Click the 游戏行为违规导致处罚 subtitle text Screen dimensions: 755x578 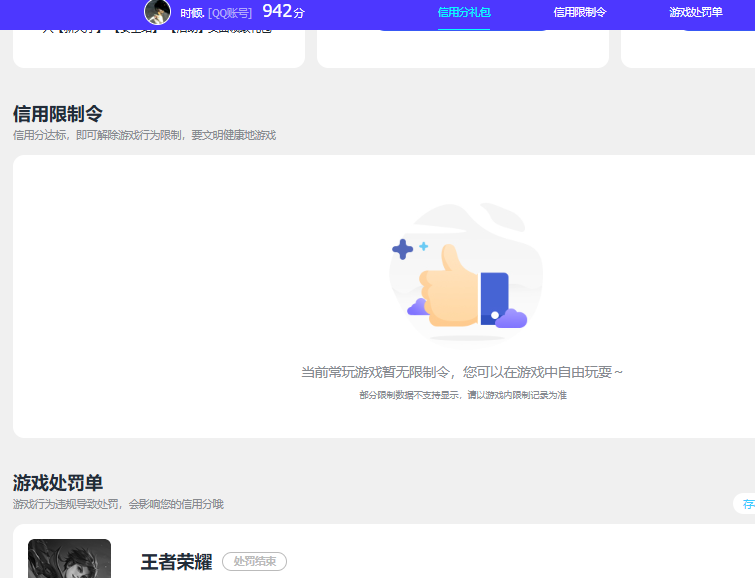[x=118, y=504]
